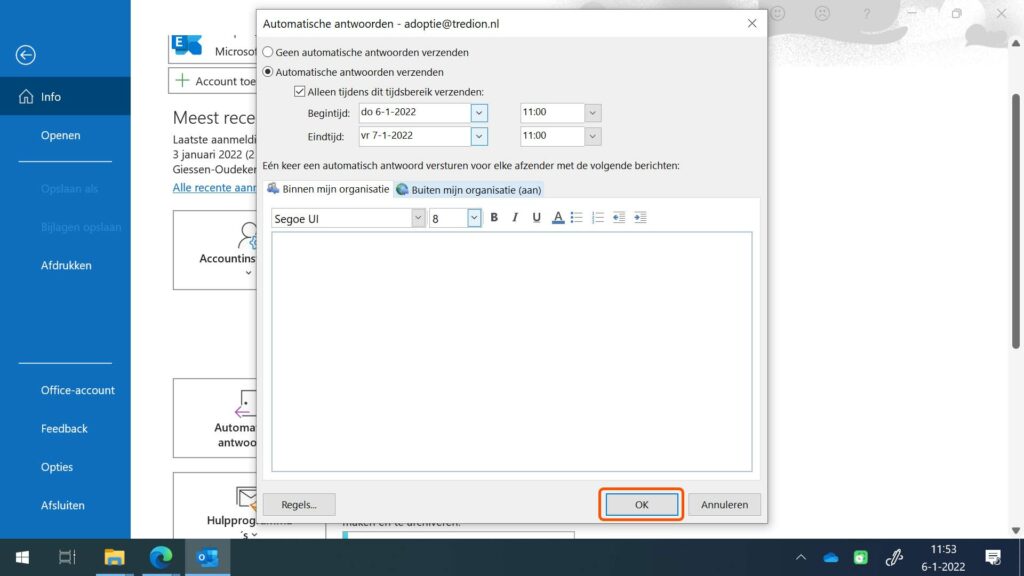Apply numbered list formatting

pos(598,217)
